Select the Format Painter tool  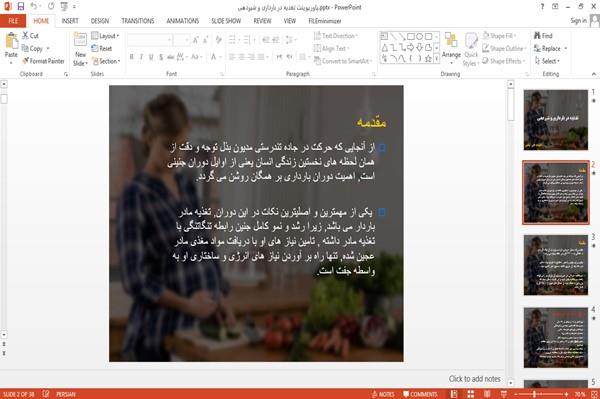click(x=43, y=61)
